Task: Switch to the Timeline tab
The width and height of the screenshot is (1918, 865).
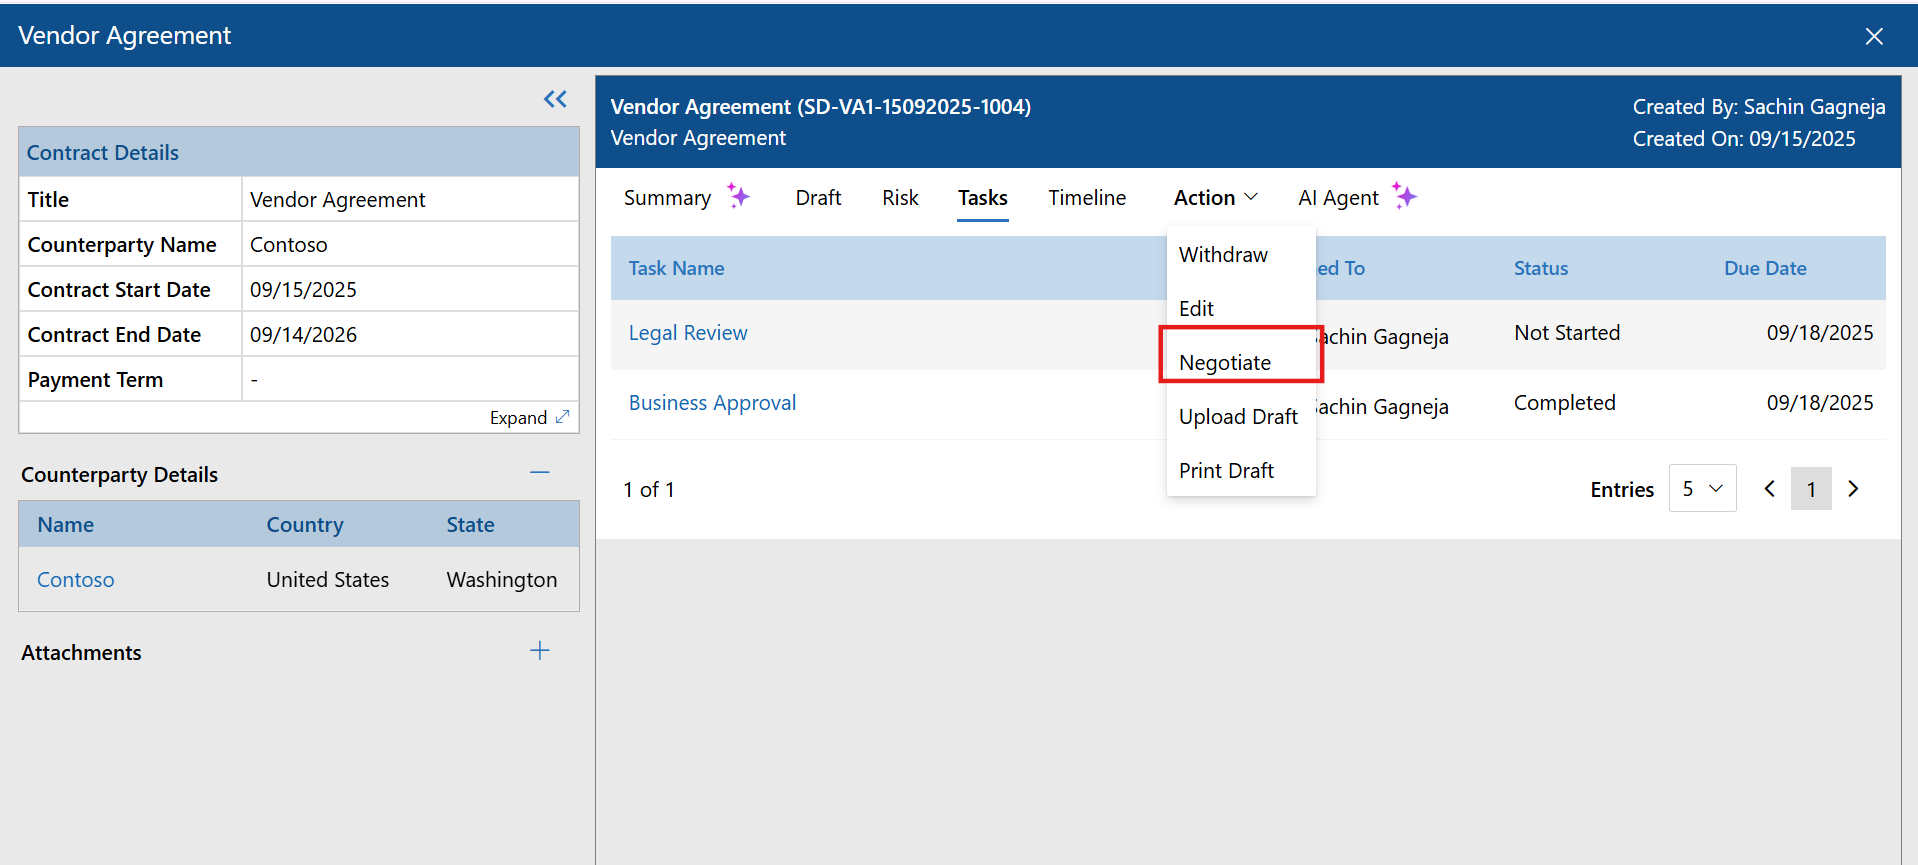Action: (x=1087, y=198)
